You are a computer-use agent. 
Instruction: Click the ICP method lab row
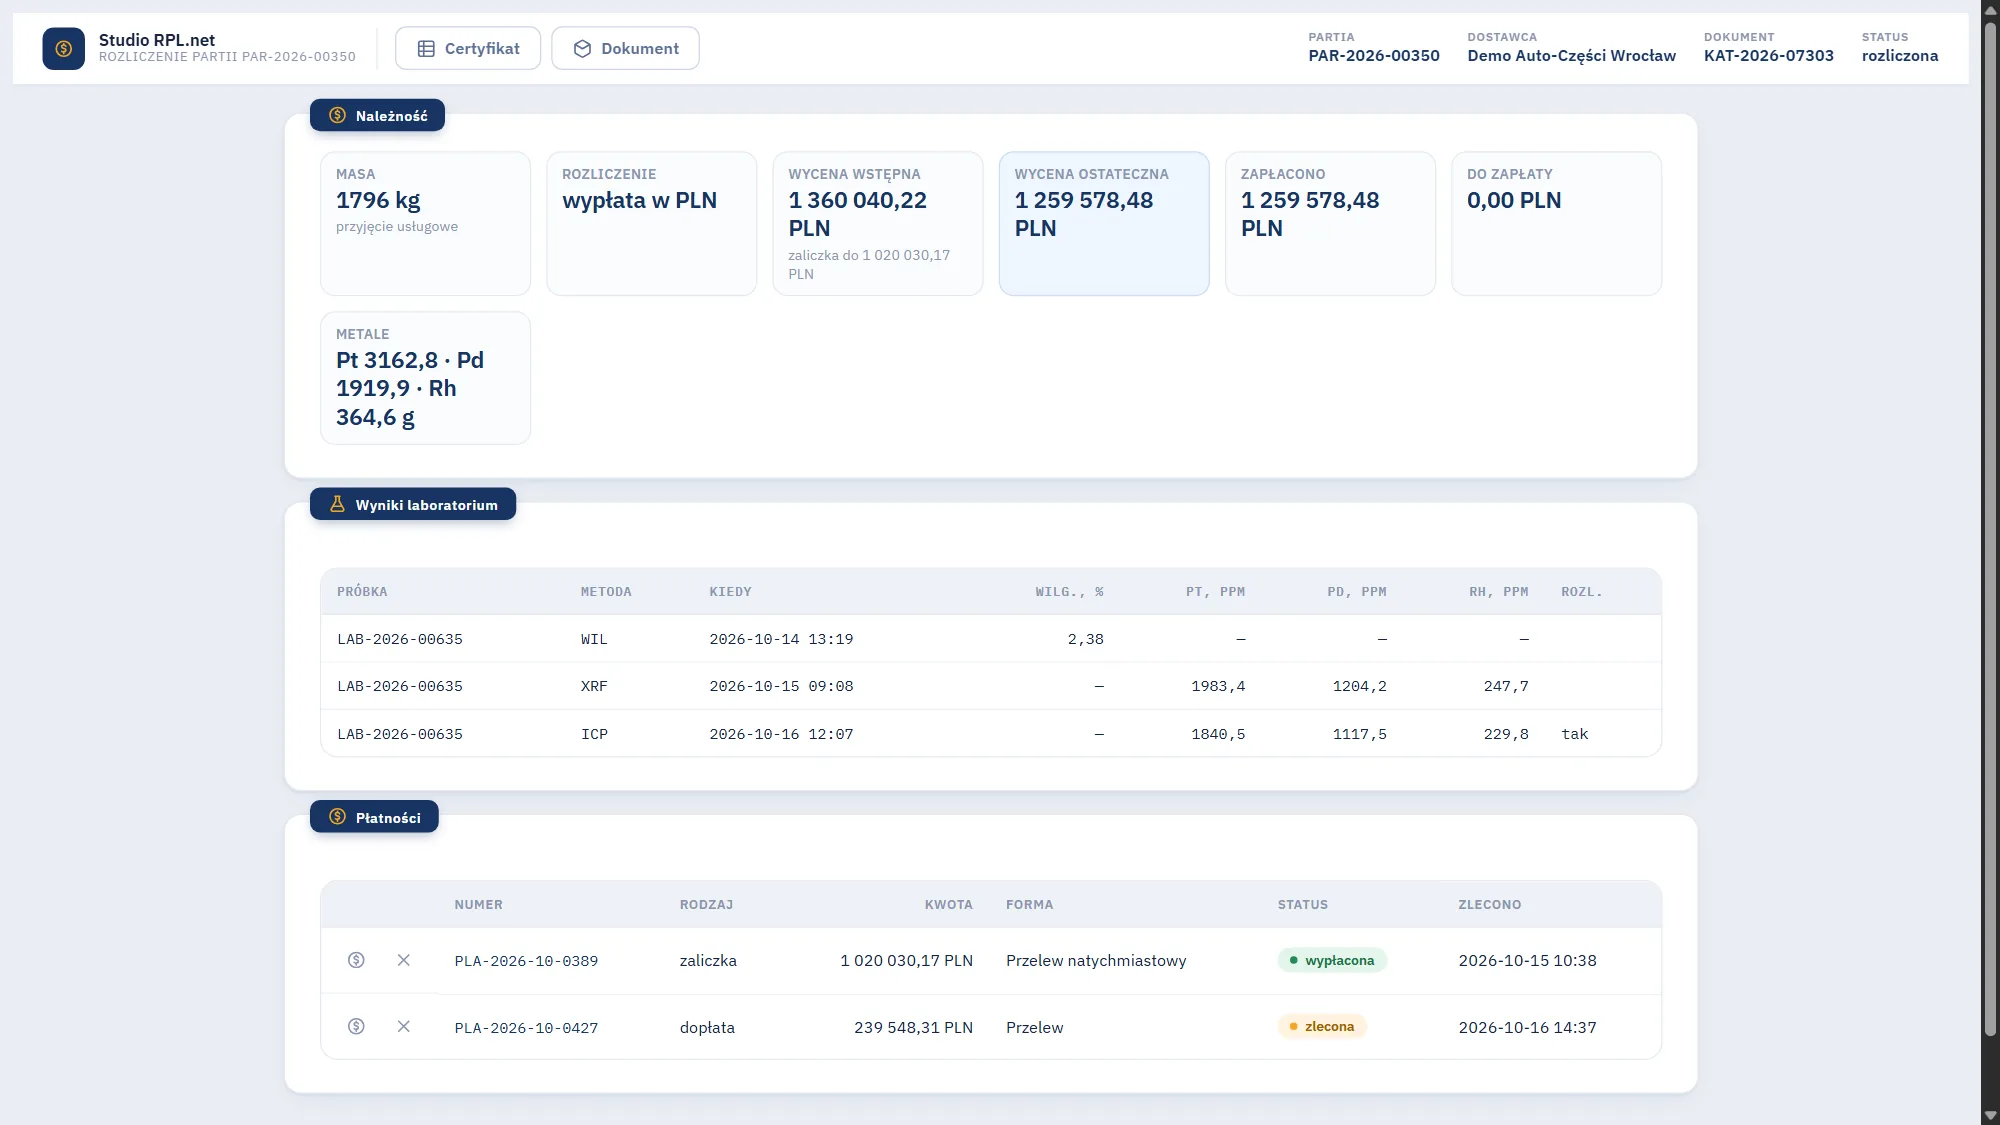[991, 734]
